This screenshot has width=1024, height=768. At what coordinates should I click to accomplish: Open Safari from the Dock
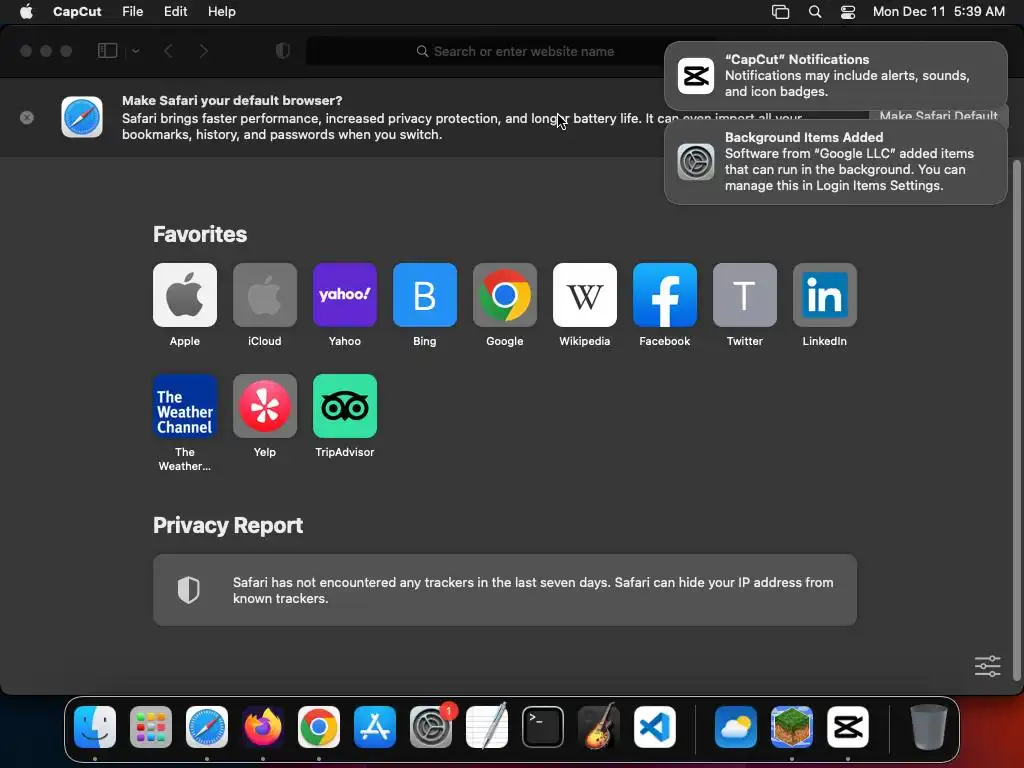pyautogui.click(x=207, y=726)
